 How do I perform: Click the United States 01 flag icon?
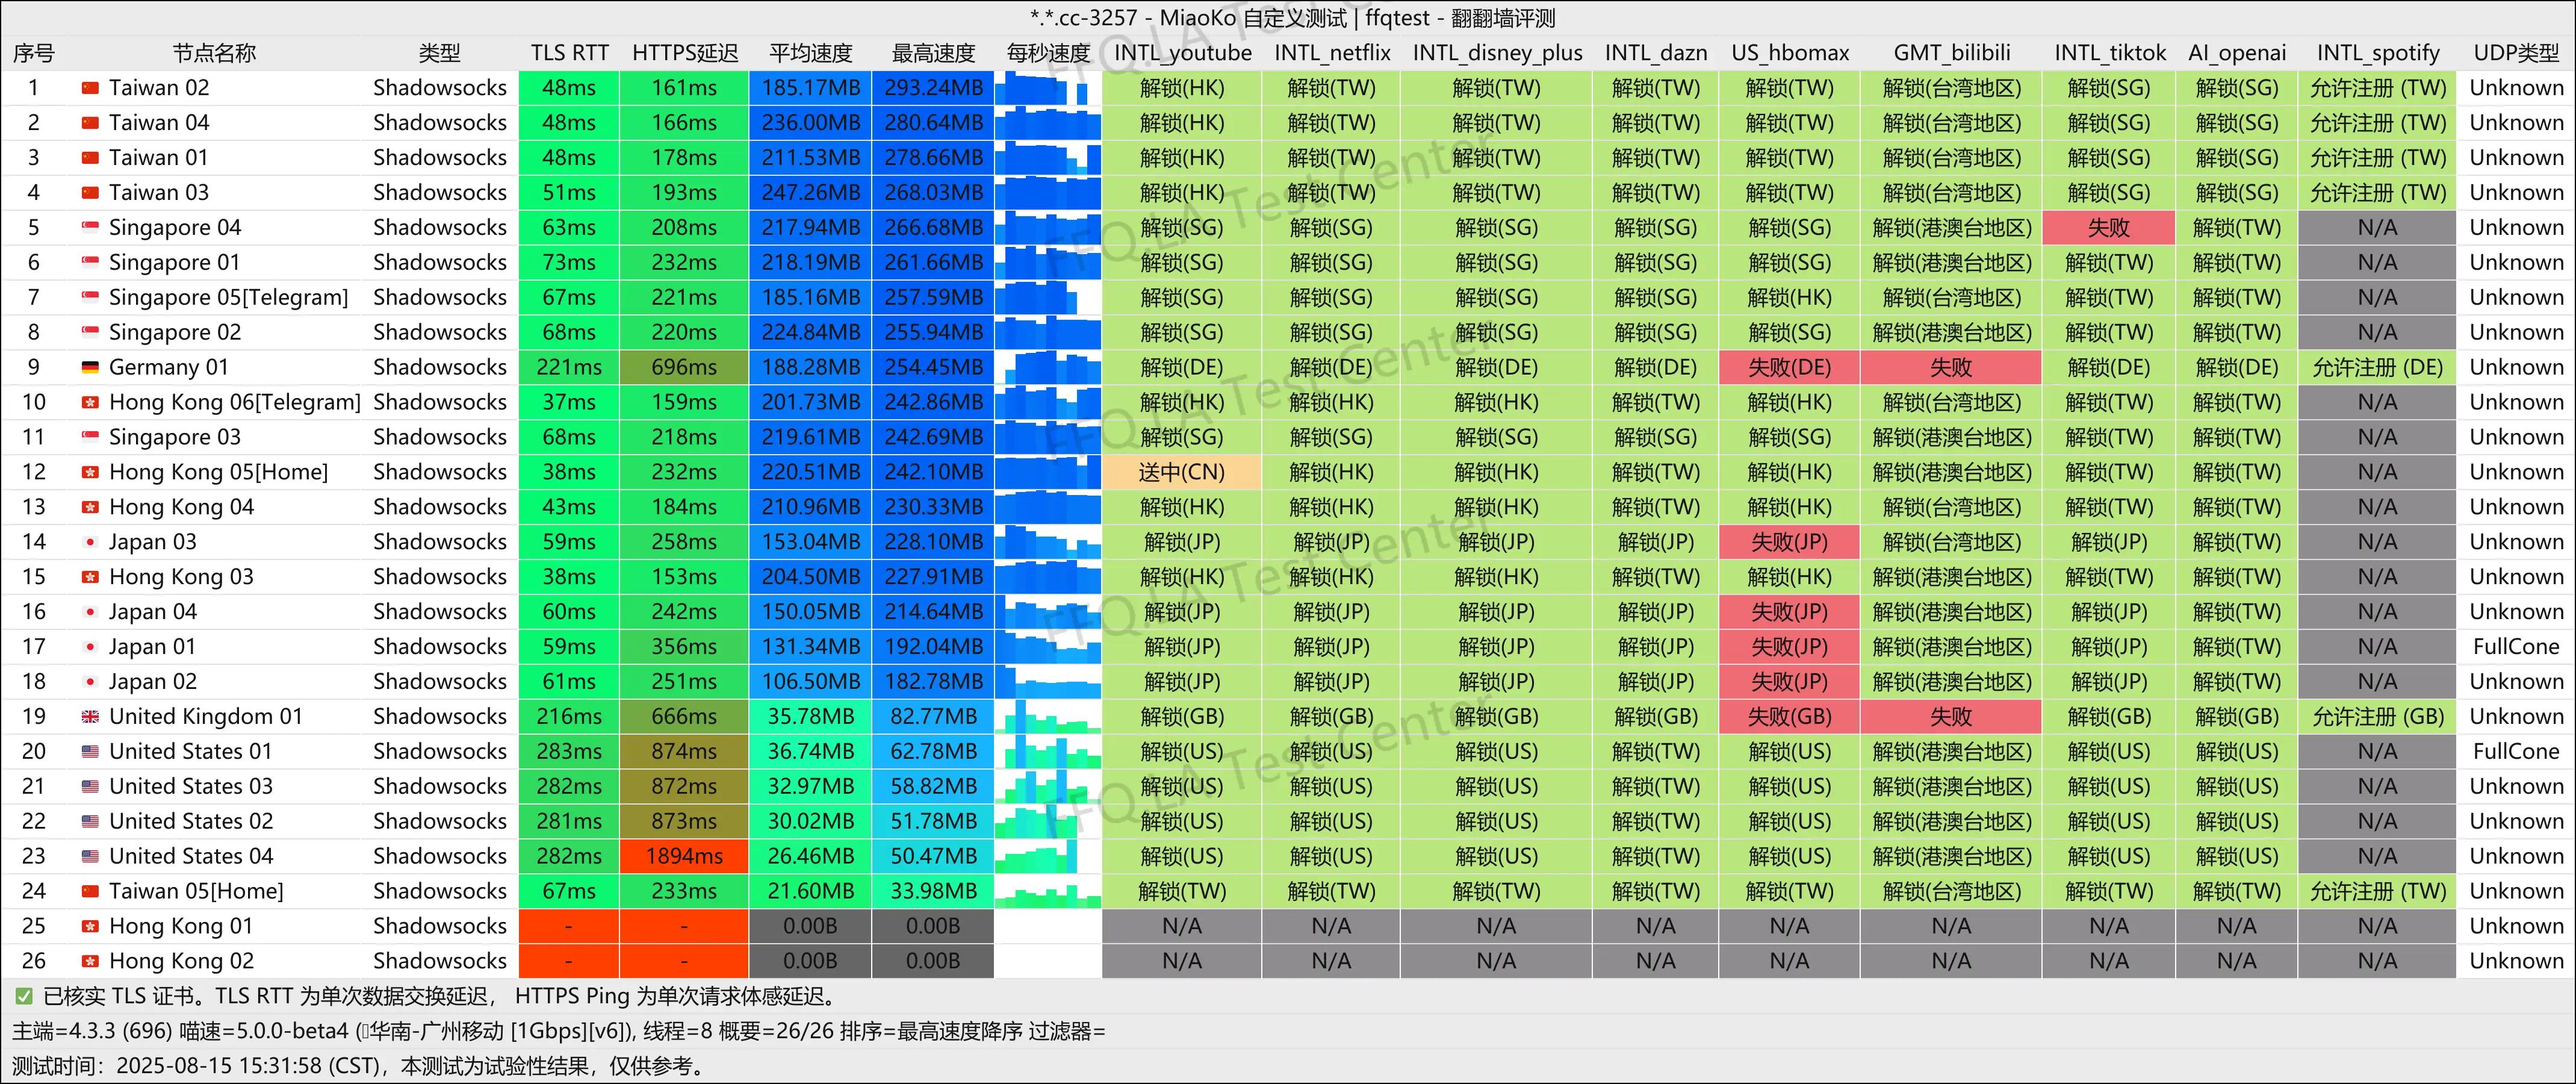pyautogui.click(x=90, y=752)
